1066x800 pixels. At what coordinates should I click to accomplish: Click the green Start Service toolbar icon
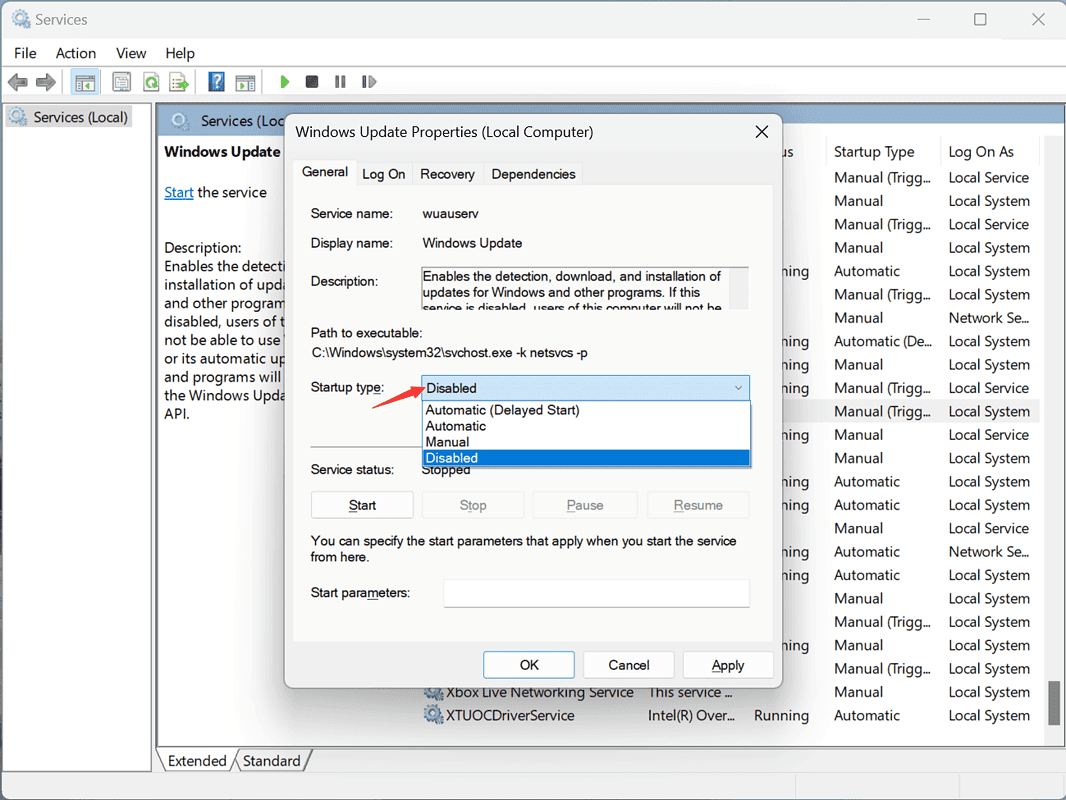pos(285,82)
